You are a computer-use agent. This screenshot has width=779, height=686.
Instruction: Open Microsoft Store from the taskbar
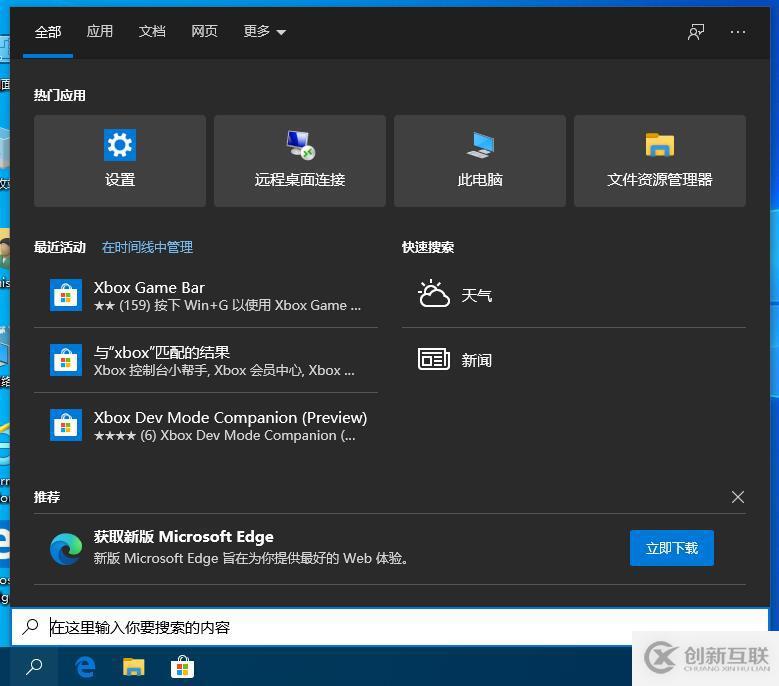pyautogui.click(x=182, y=667)
